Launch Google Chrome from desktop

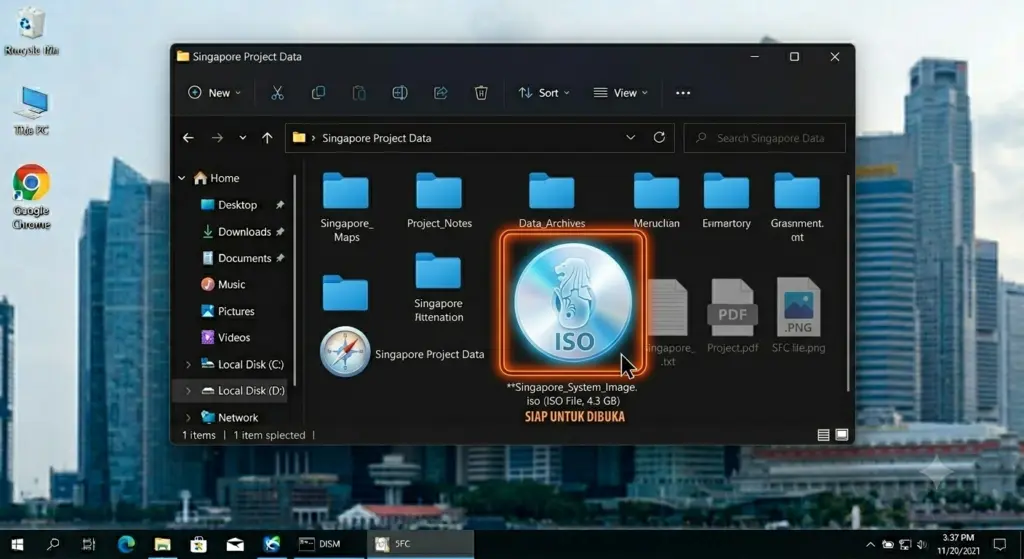pyautogui.click(x=31, y=197)
